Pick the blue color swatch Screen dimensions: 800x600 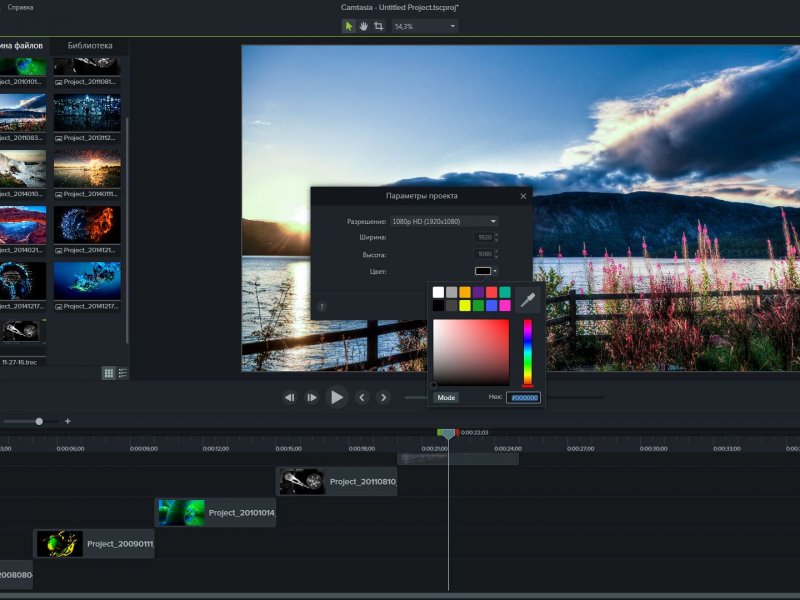(491, 305)
